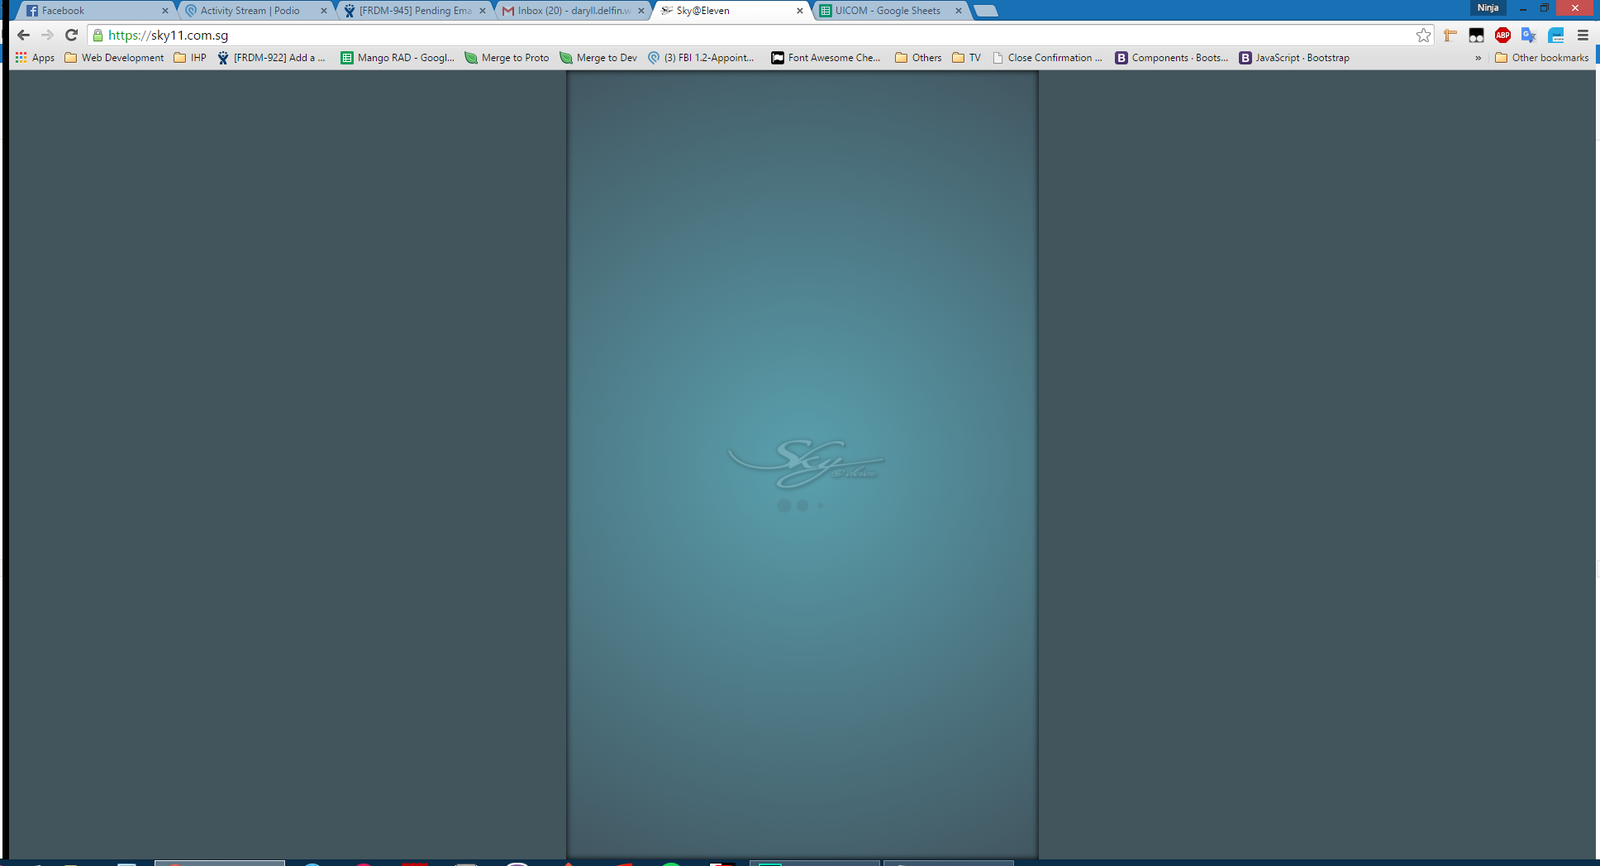The image size is (1600, 866).
Task: Open the Close Confirmation bookmark
Action: [1047, 58]
